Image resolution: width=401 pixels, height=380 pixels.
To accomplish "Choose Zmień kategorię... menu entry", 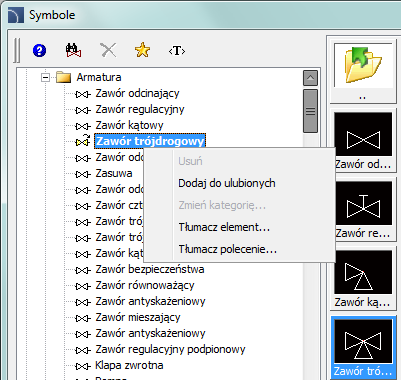I will 239,205.
